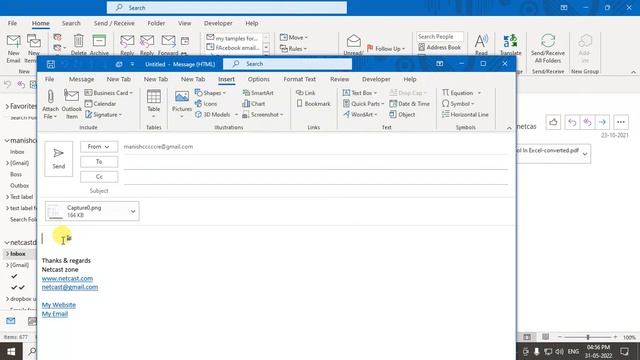
Task: Open Windows Start menu
Action: pyautogui.click(x=11, y=351)
